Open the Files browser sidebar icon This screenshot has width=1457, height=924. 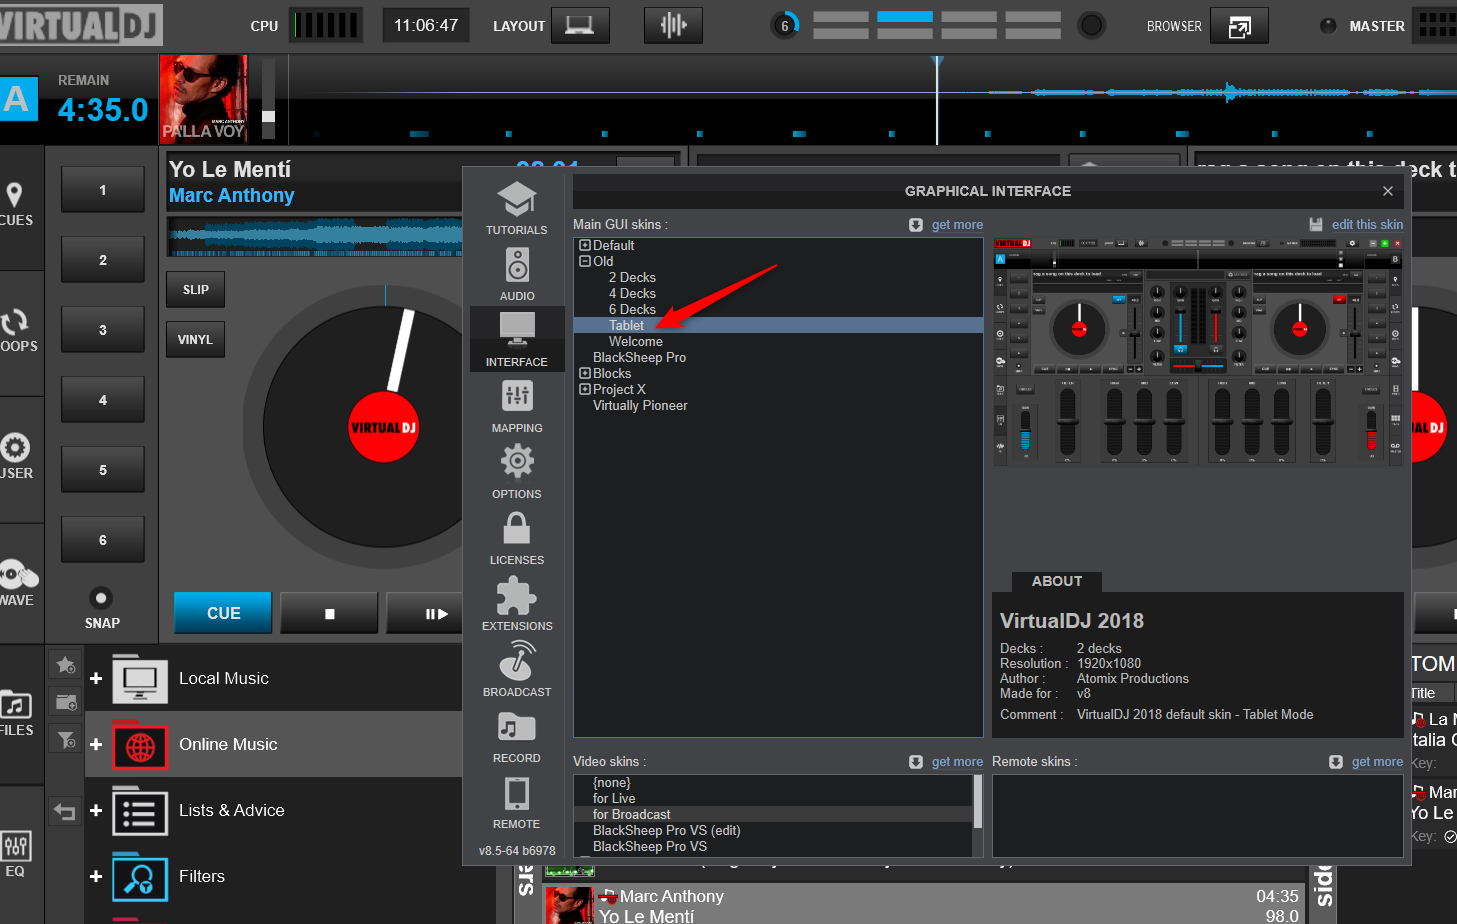(x=16, y=712)
